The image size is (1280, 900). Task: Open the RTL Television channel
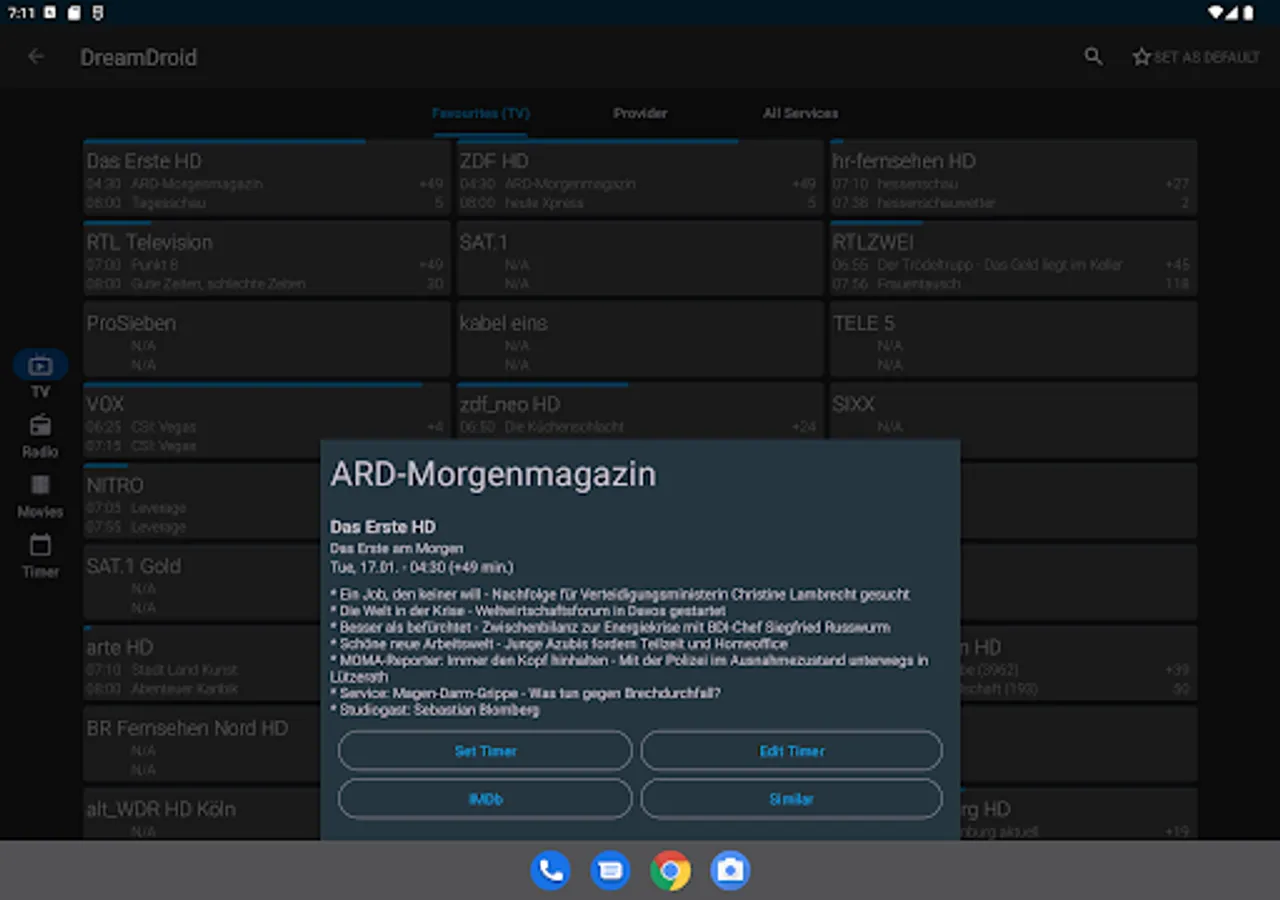click(x=267, y=259)
